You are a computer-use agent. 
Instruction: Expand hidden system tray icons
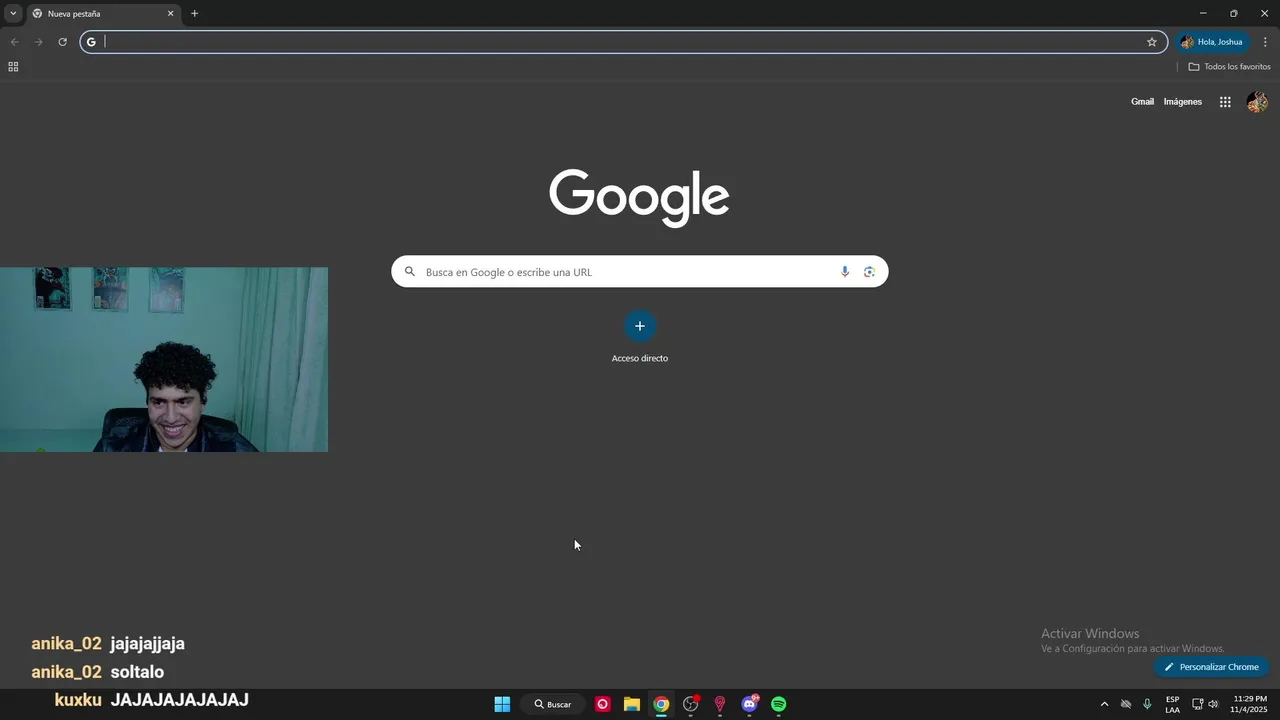coord(1104,704)
